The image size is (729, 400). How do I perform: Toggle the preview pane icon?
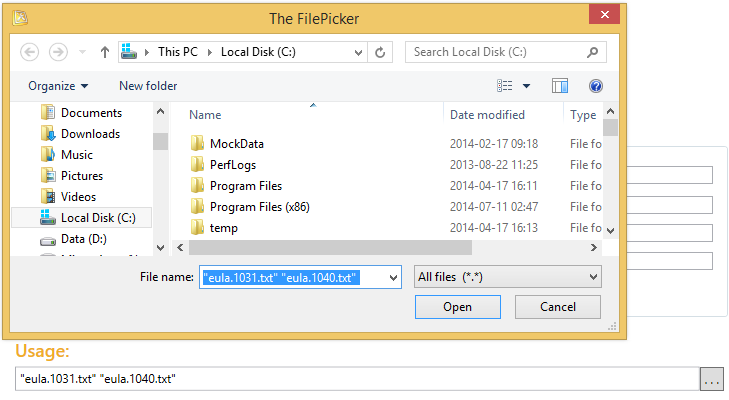pyautogui.click(x=560, y=86)
